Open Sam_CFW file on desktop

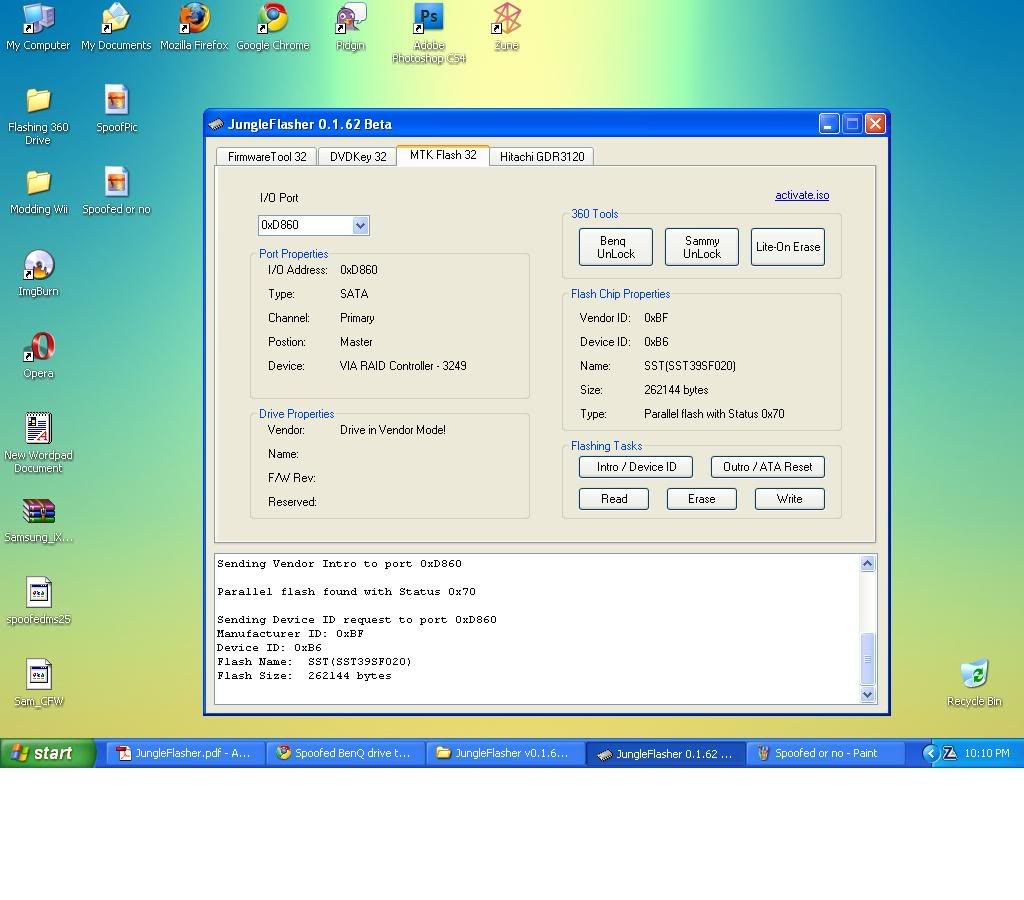(x=38, y=675)
